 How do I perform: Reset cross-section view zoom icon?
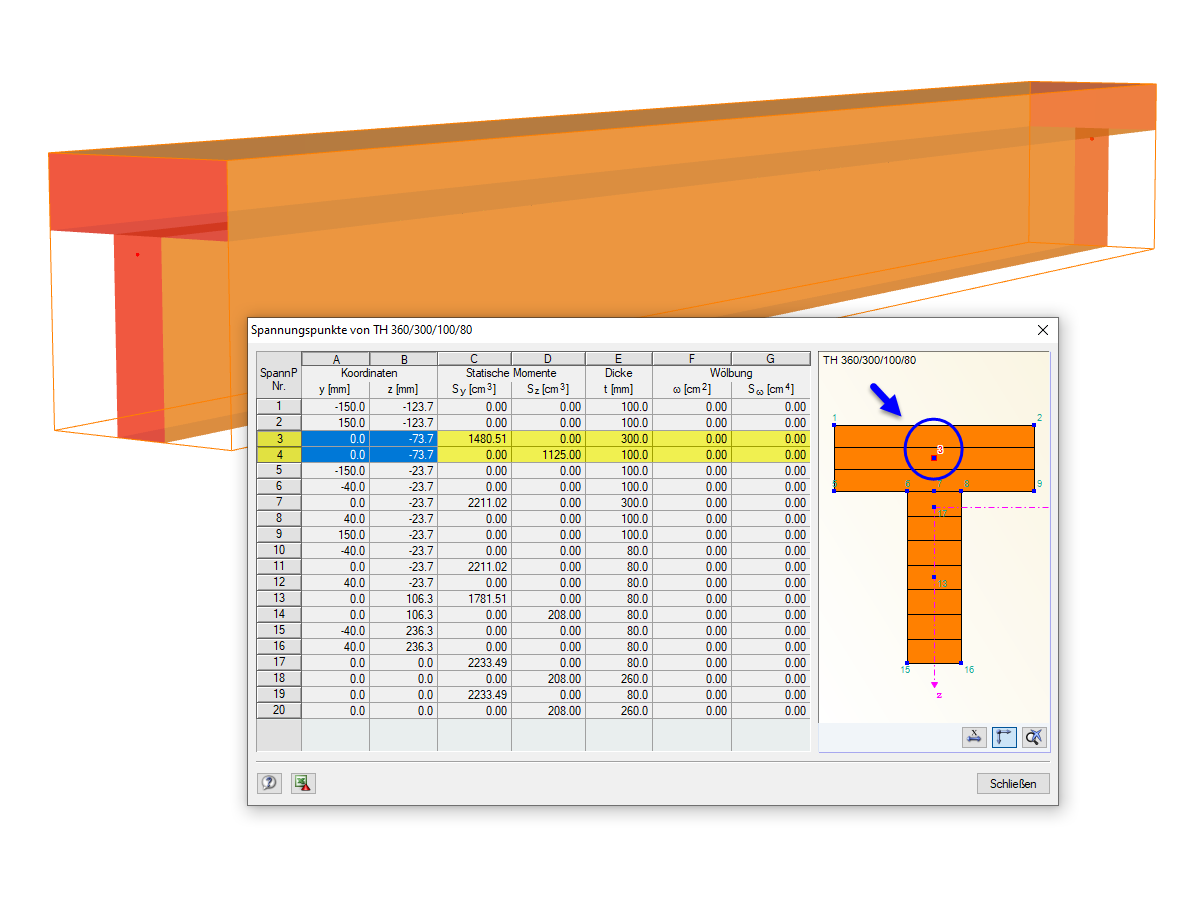pyautogui.click(x=1034, y=737)
